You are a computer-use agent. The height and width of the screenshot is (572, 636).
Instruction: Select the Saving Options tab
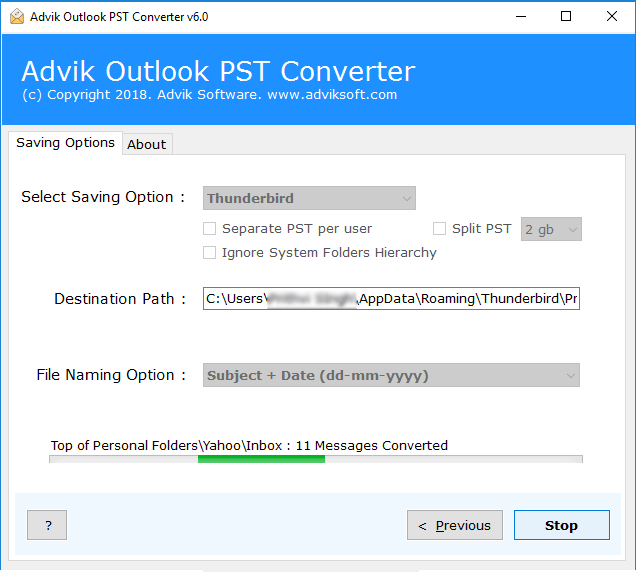[65, 143]
